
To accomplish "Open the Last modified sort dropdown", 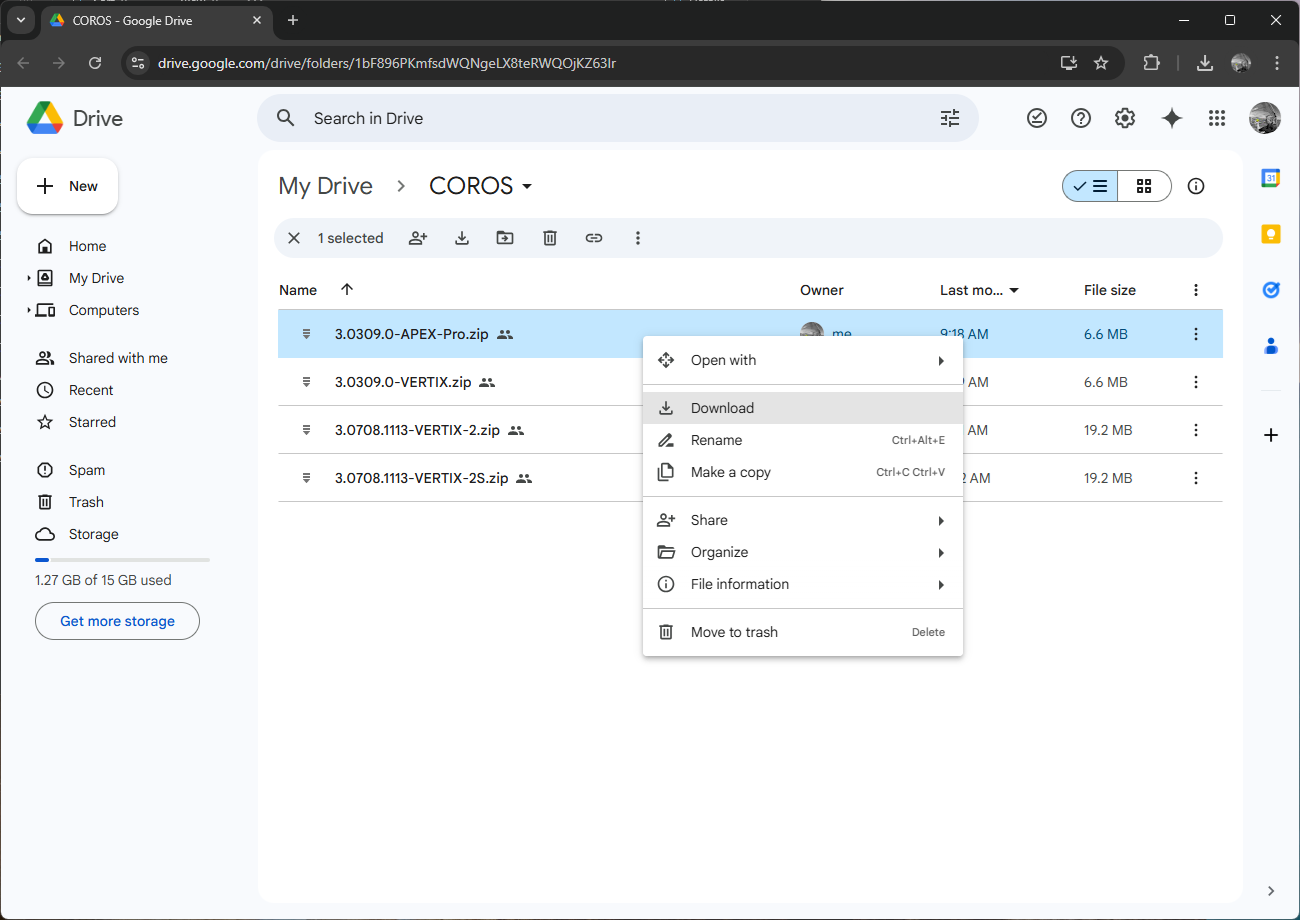I will [x=1014, y=291].
